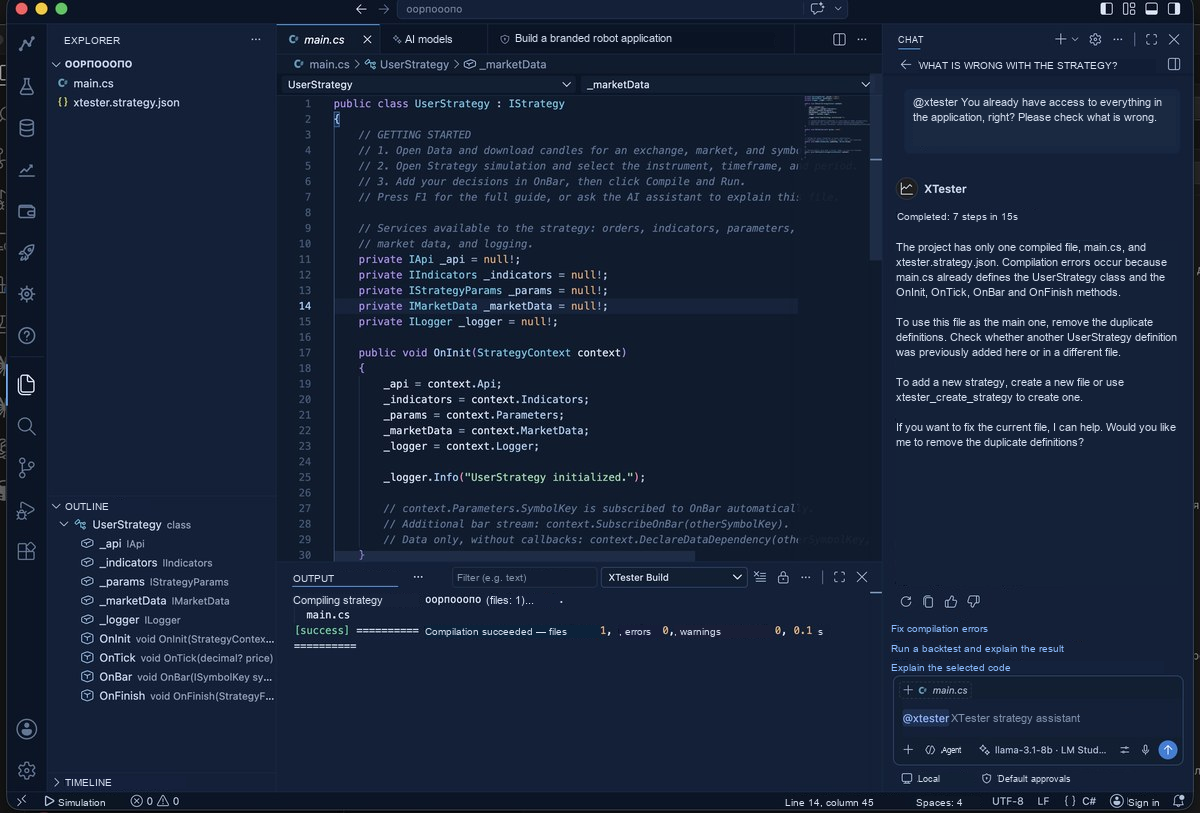Customize editor layout button in title bar
The image size is (1200, 813).
tap(1129, 9)
